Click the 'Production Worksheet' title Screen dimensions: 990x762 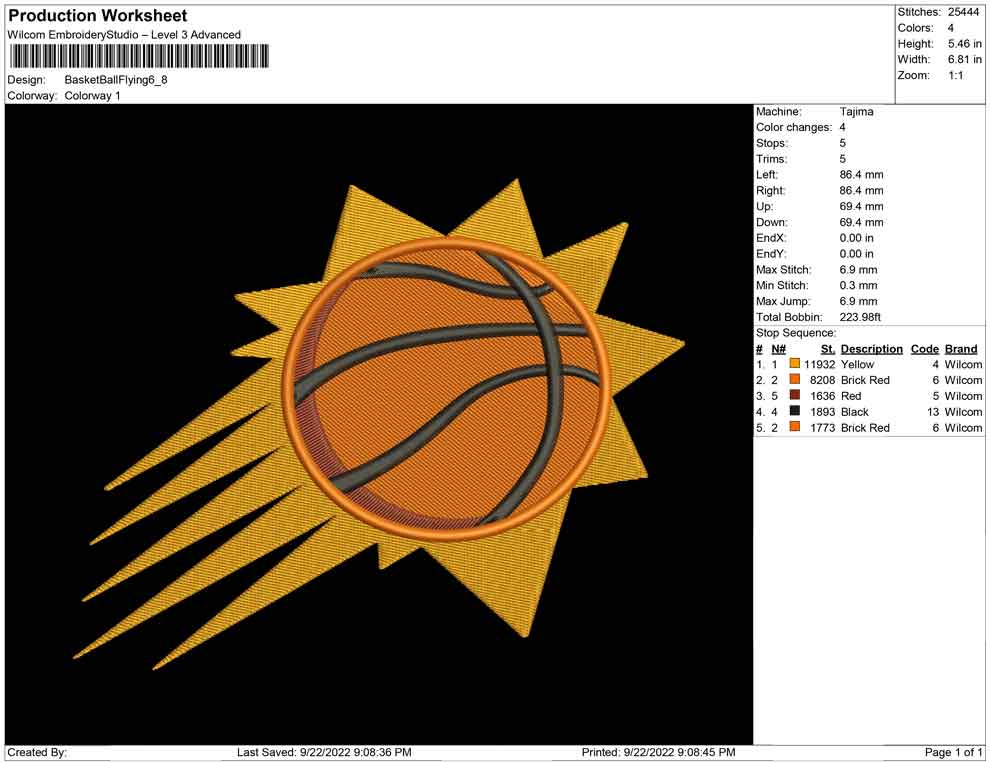(x=98, y=16)
